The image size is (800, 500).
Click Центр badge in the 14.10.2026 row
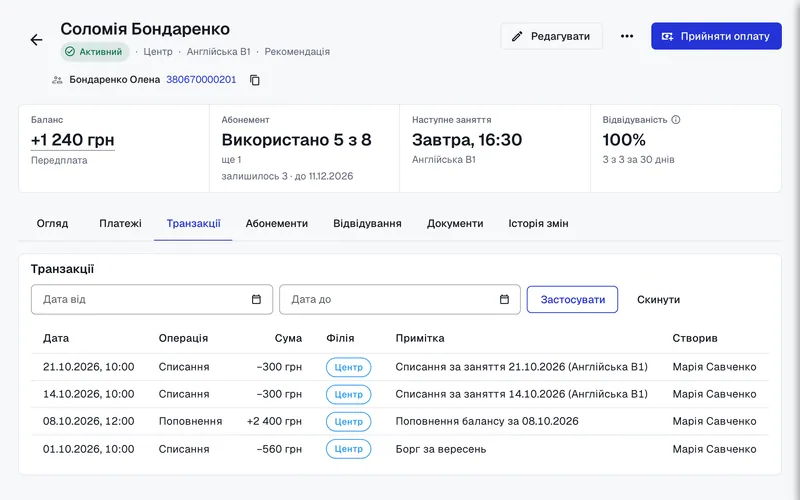click(x=348, y=394)
